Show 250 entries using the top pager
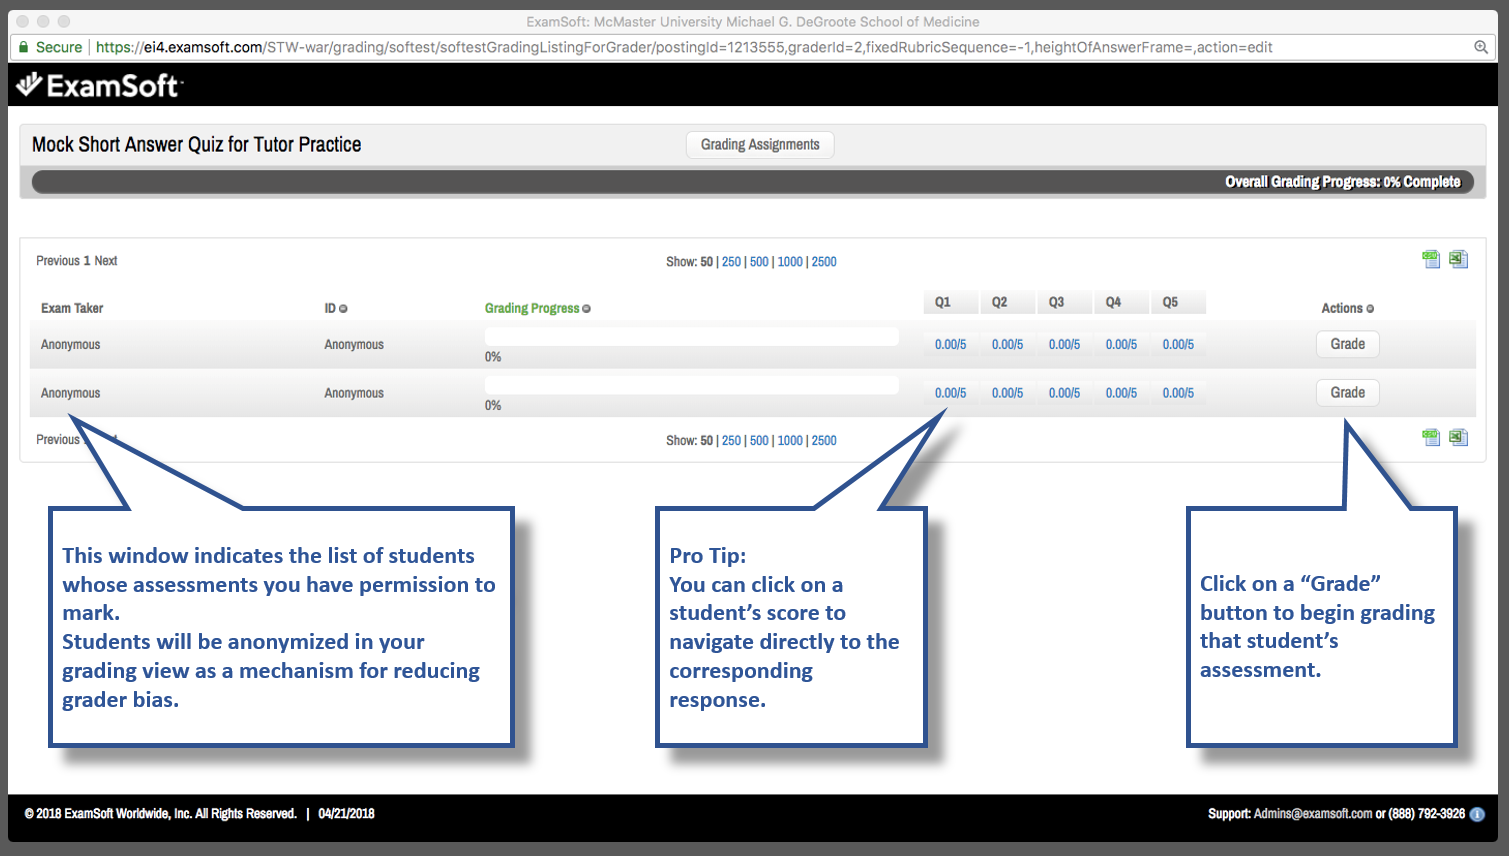This screenshot has width=1509, height=856. coord(731,262)
